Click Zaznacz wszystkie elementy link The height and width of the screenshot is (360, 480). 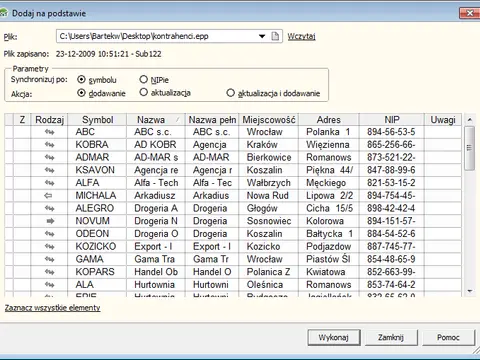(x=52, y=308)
